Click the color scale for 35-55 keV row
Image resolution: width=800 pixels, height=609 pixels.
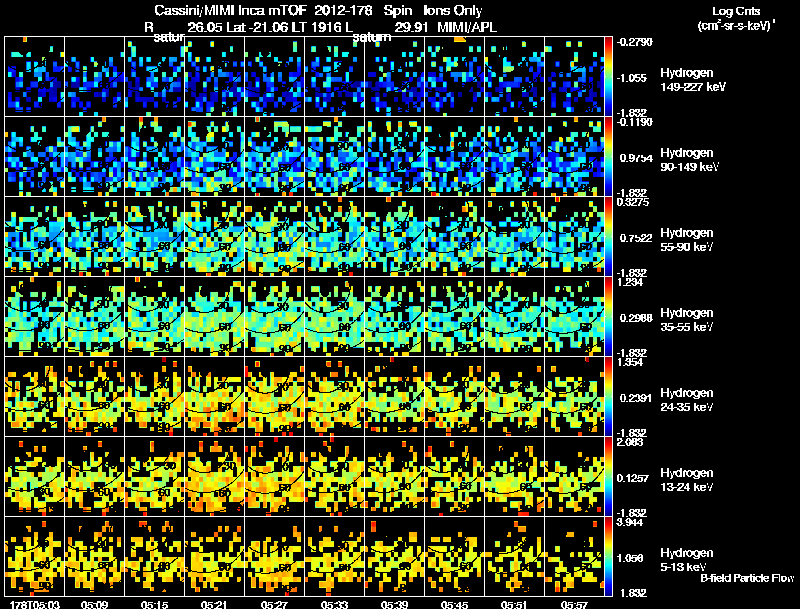tap(608, 316)
